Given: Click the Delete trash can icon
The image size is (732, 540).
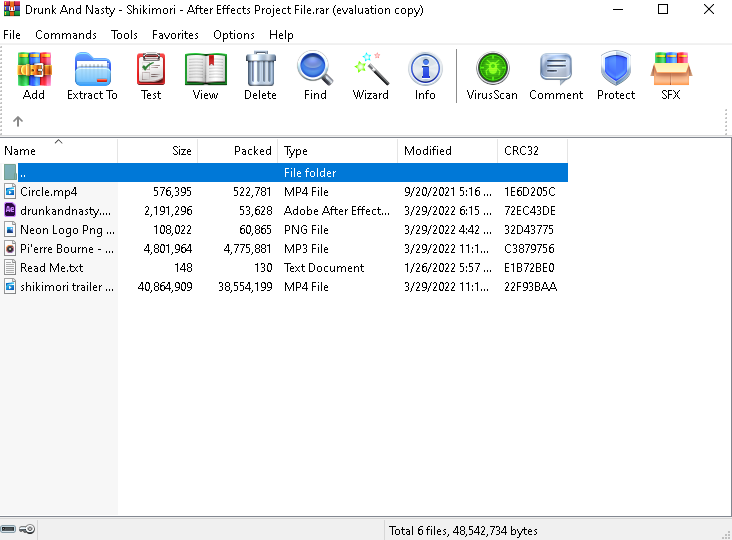Looking at the screenshot, I should pyautogui.click(x=260, y=70).
